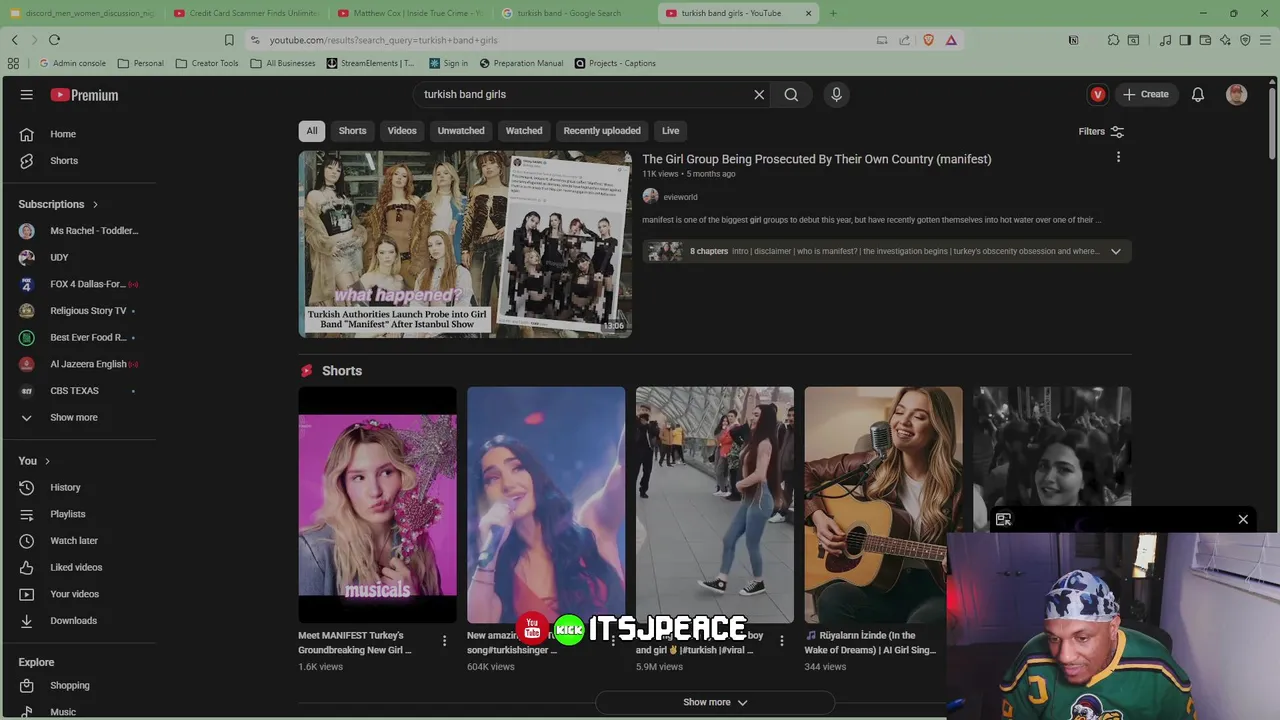Open the Extensions puzzle icon
1280x720 pixels.
[1113, 40]
